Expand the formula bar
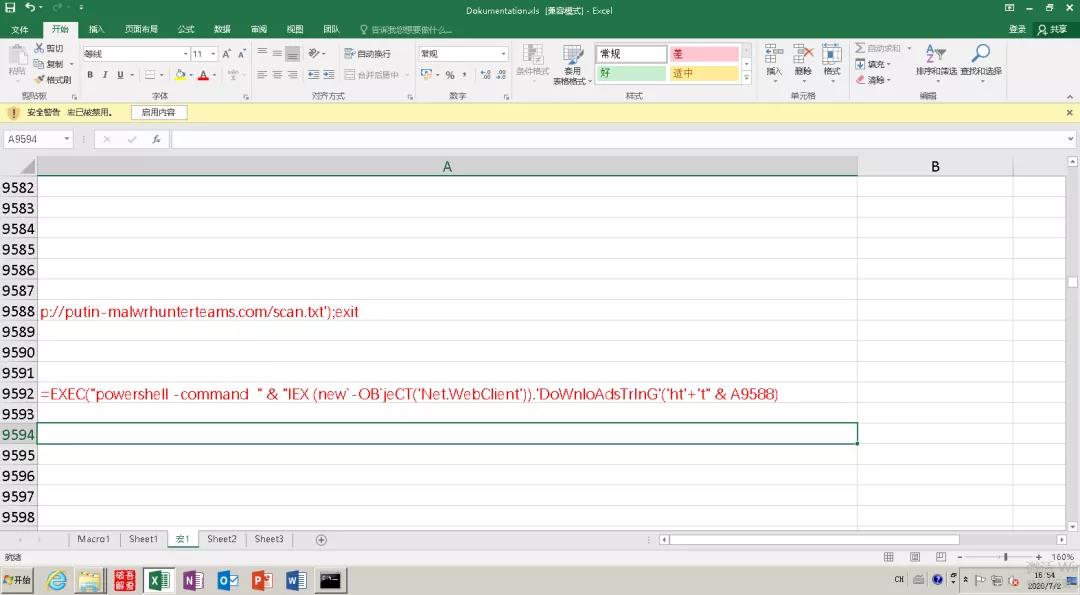Viewport: 1080px width, 595px height. [1070, 139]
